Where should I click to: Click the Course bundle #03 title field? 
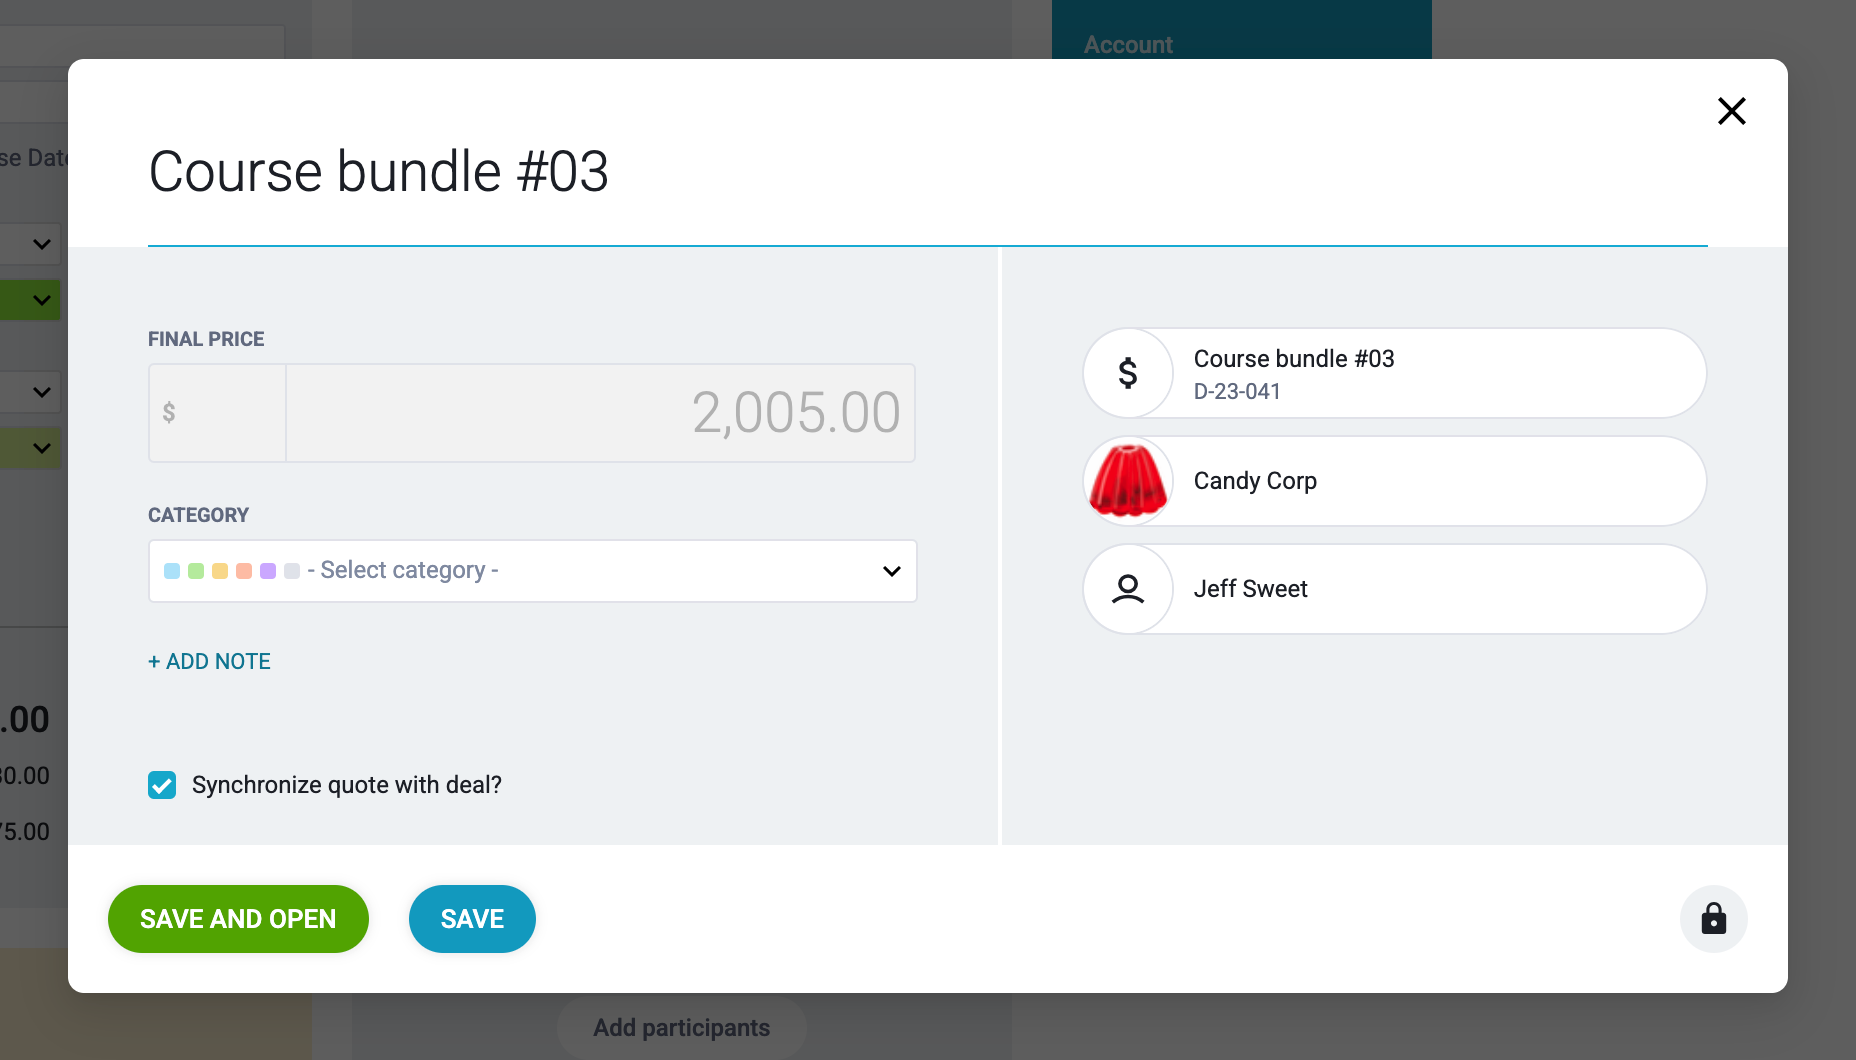tap(378, 171)
